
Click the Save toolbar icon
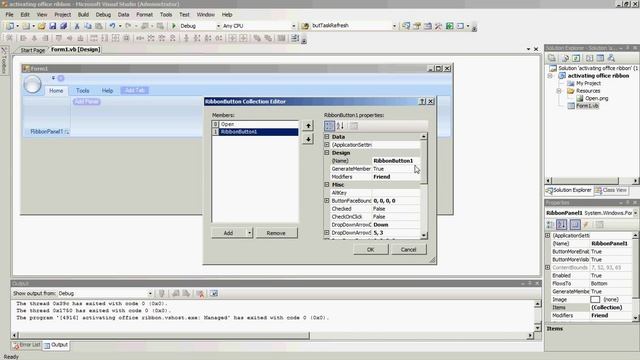(52, 26)
